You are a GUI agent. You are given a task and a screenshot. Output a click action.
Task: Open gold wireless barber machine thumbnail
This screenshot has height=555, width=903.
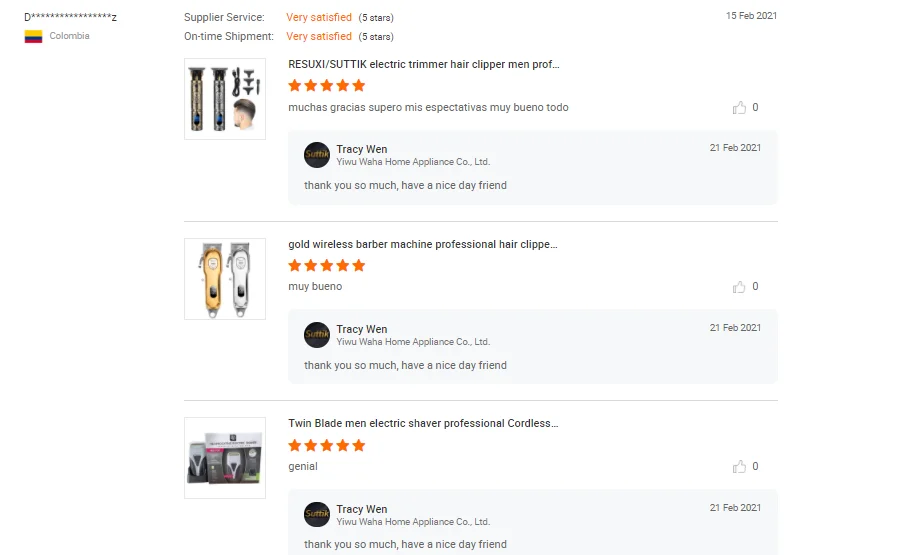pyautogui.click(x=225, y=279)
